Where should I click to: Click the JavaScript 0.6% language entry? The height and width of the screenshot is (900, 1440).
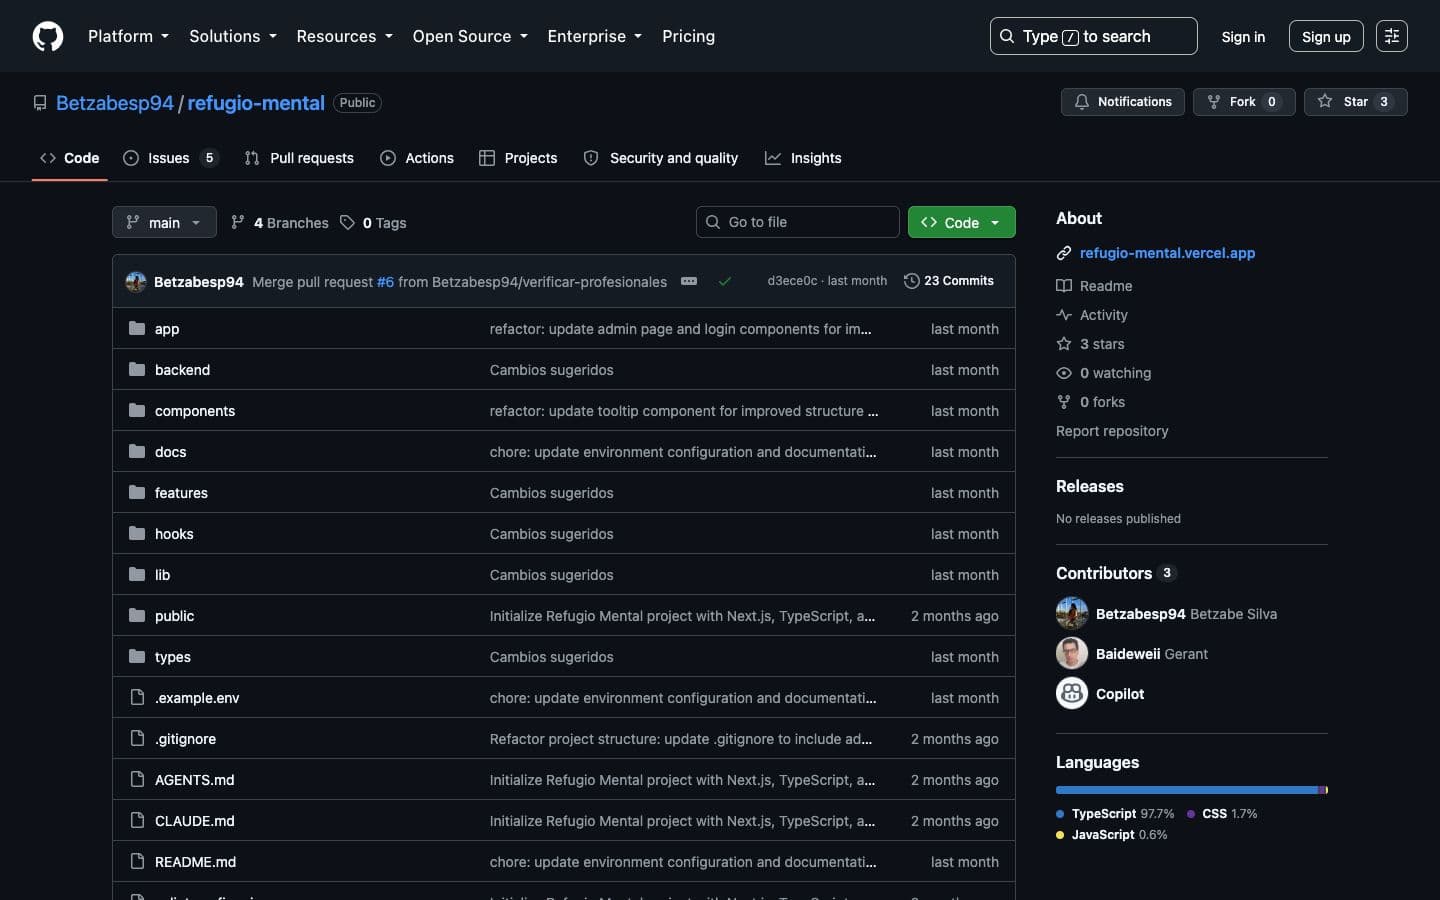point(1112,835)
